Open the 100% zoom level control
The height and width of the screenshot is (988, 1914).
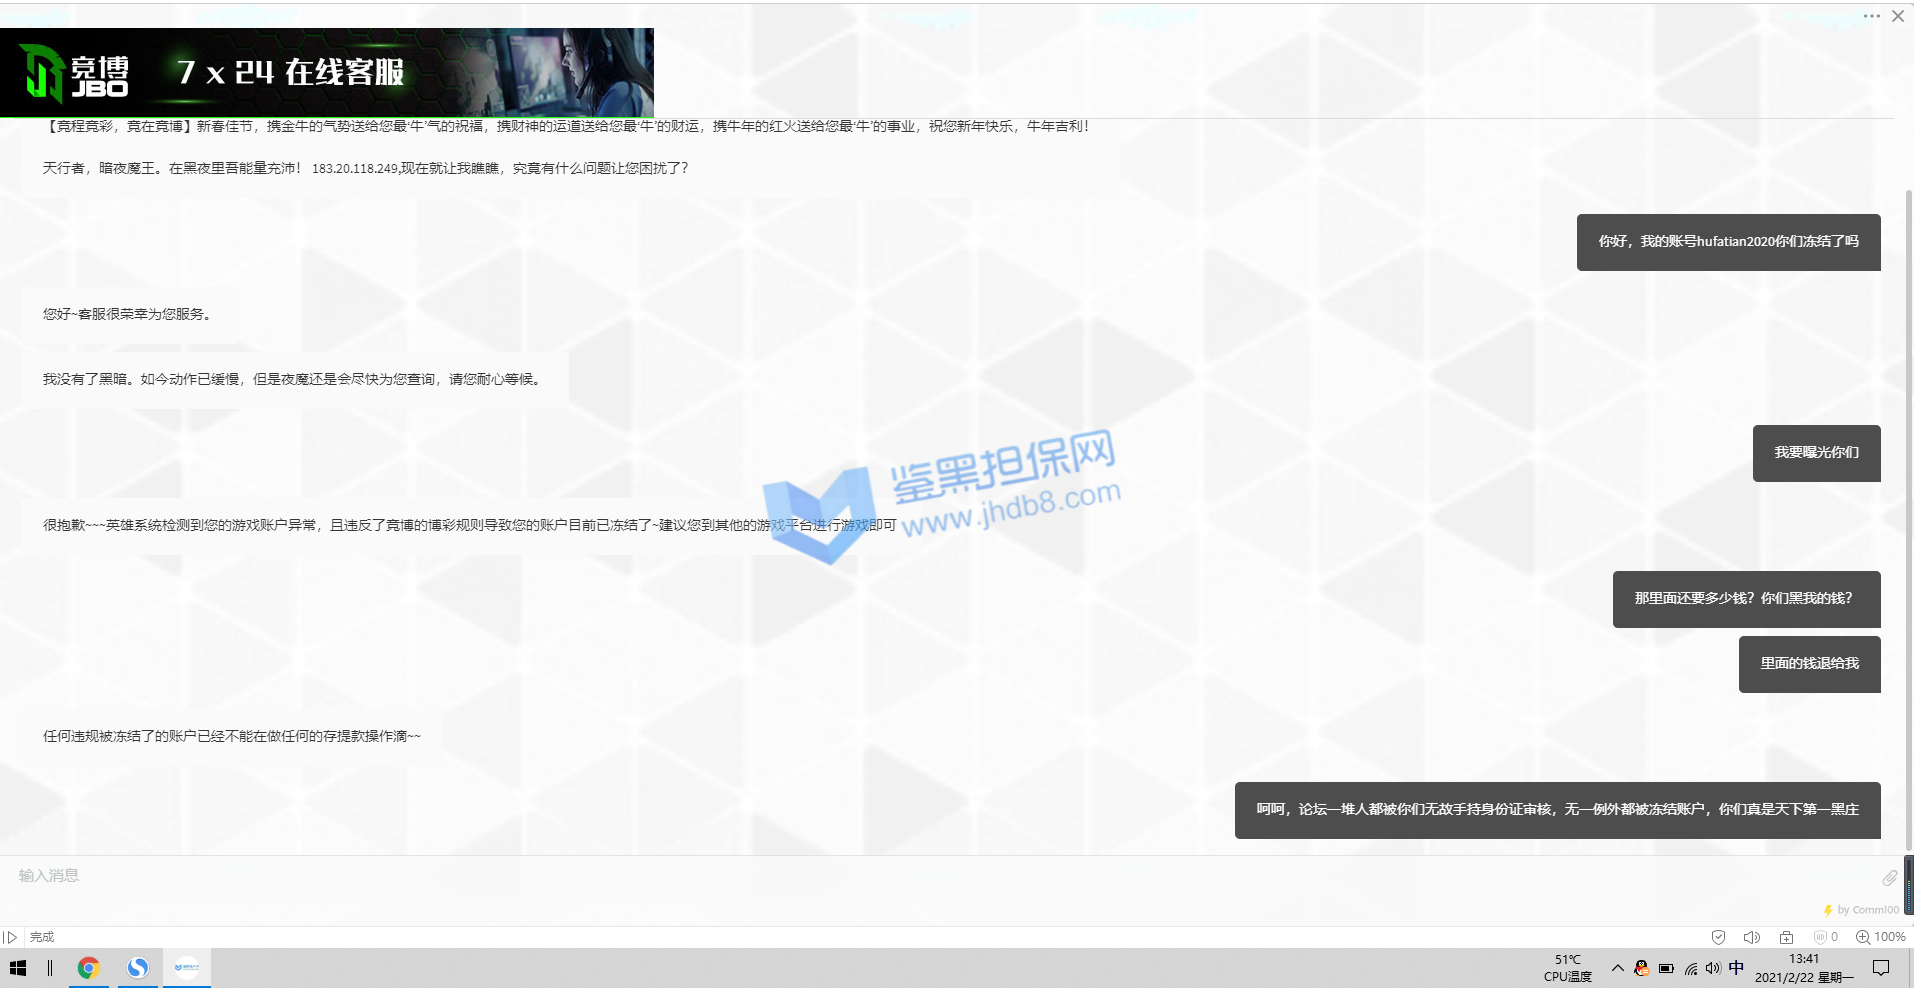click(1880, 937)
